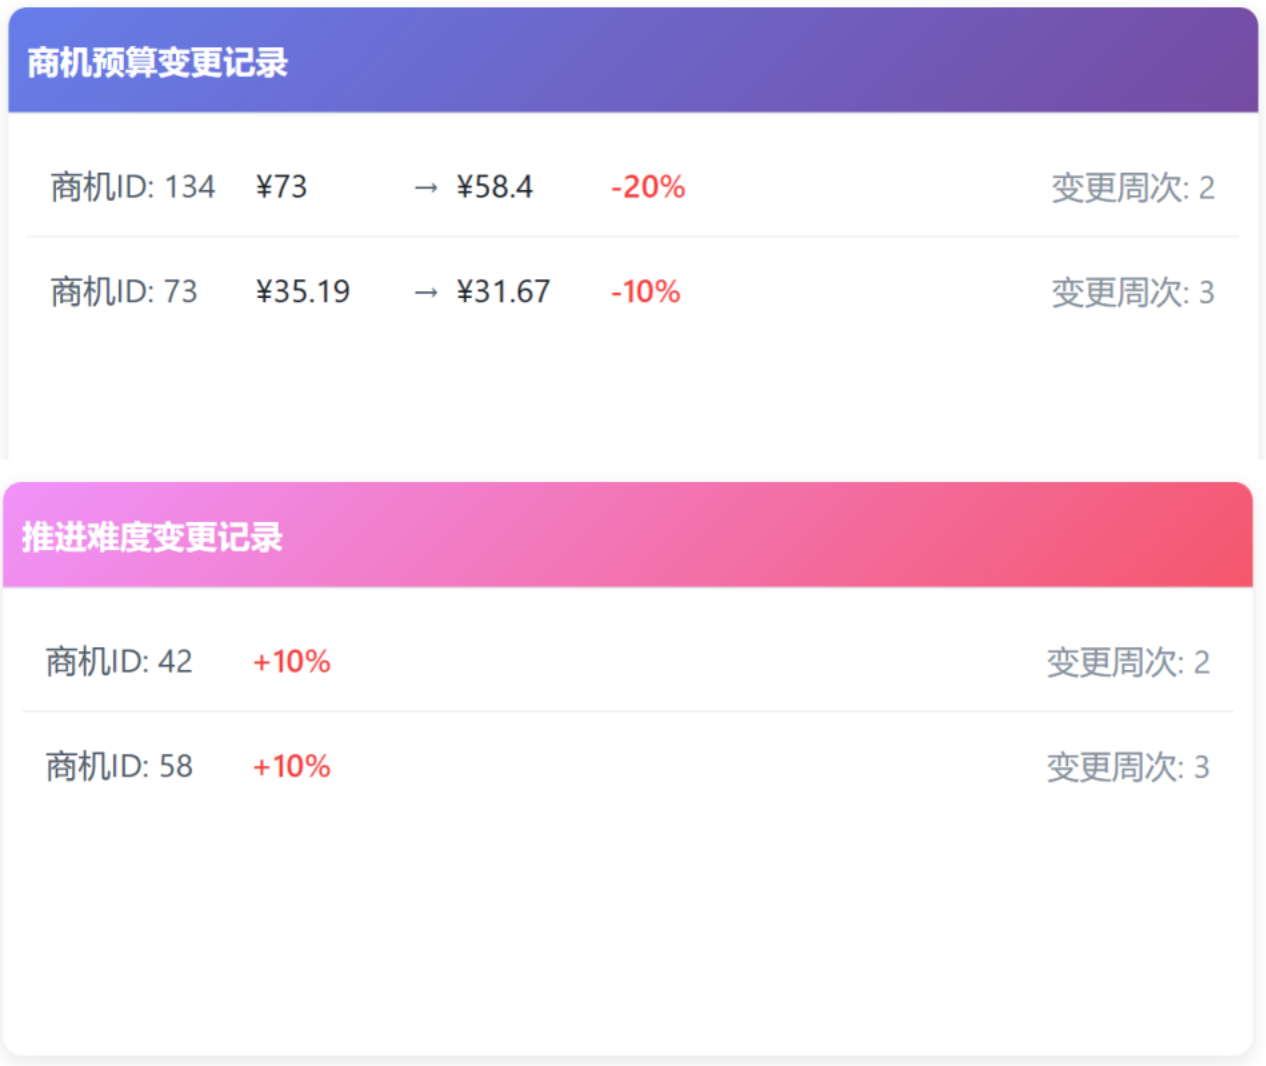Click 变更周次: 2 in the difficulty panel
This screenshot has height=1066, width=1266.
click(x=1126, y=662)
